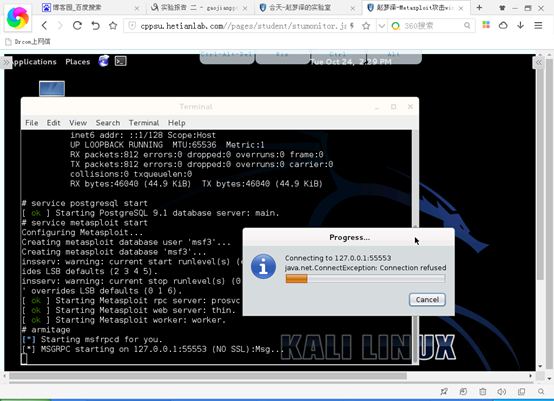Open the Terminal View menu
554x401 pixels.
78,123
